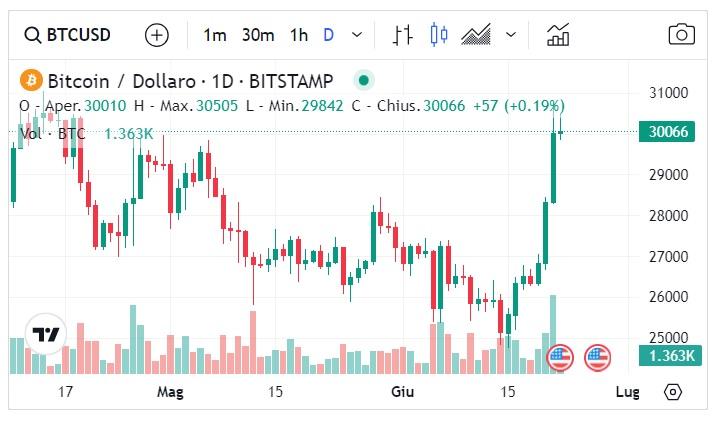This screenshot has height=426, width=718.
Task: Click the orange Bitcoin logo icon
Action: [x=30, y=80]
